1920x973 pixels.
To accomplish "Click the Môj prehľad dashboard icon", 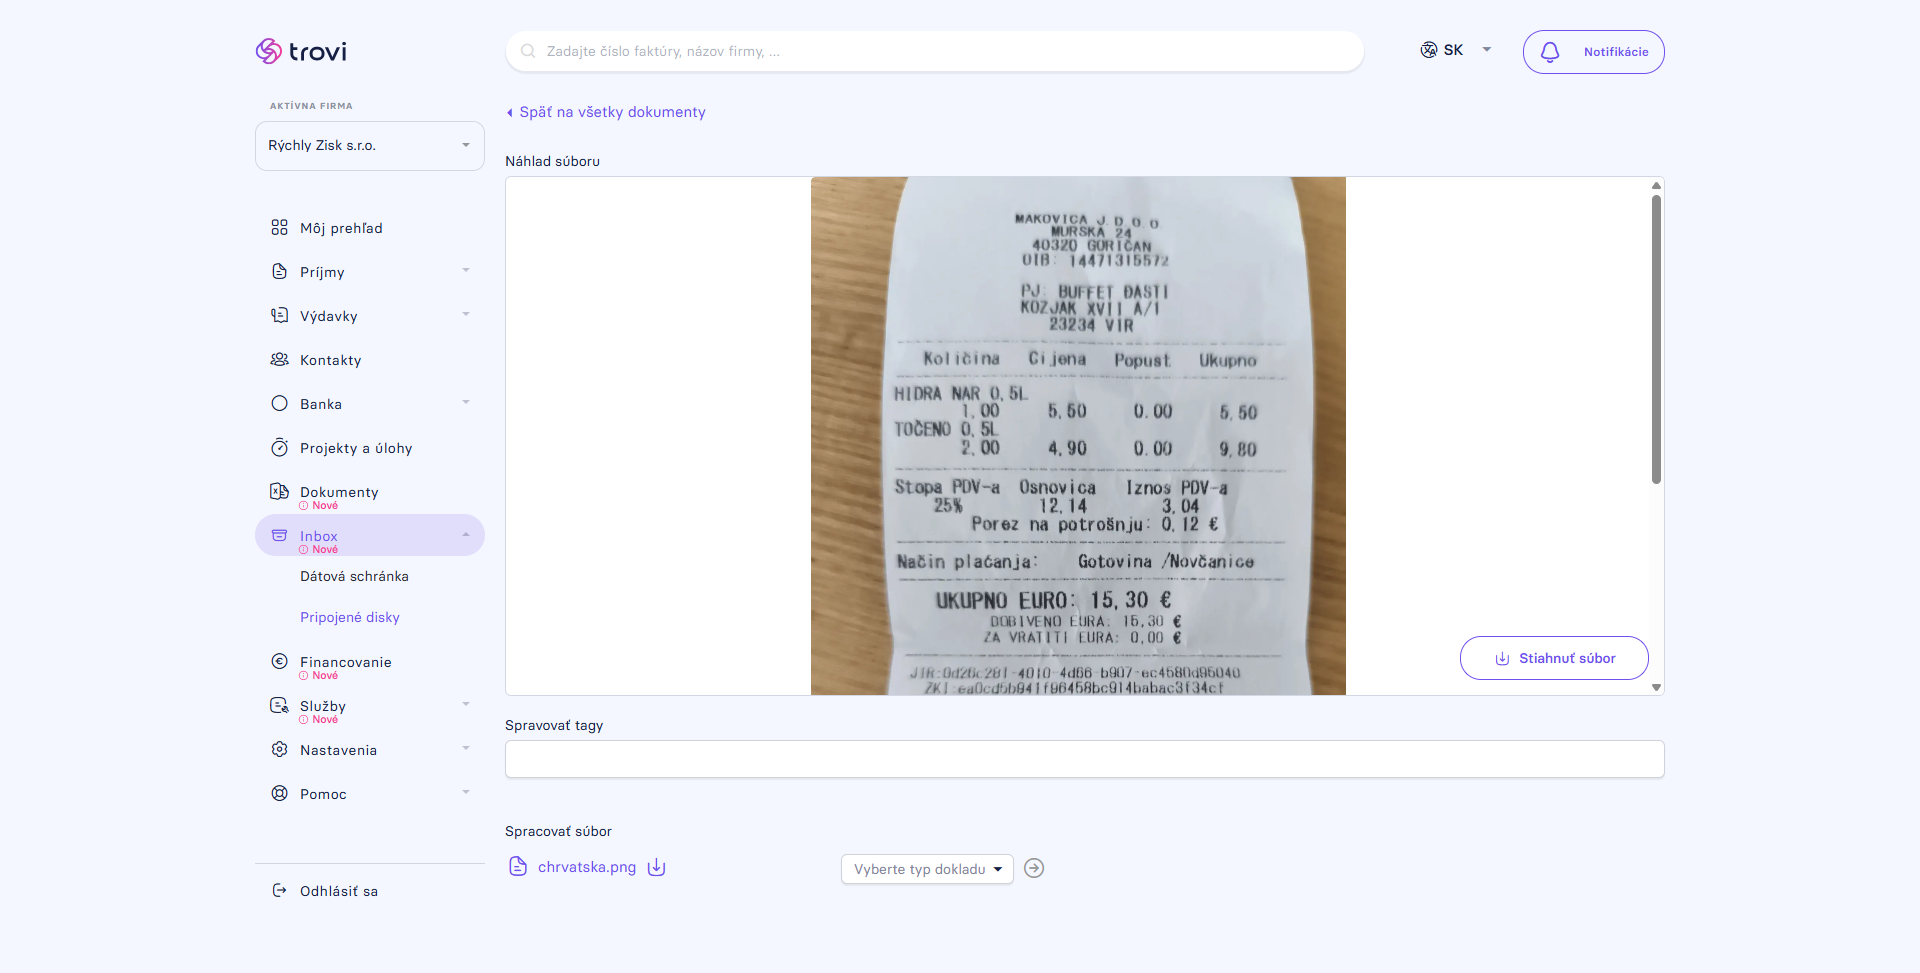I will (280, 228).
